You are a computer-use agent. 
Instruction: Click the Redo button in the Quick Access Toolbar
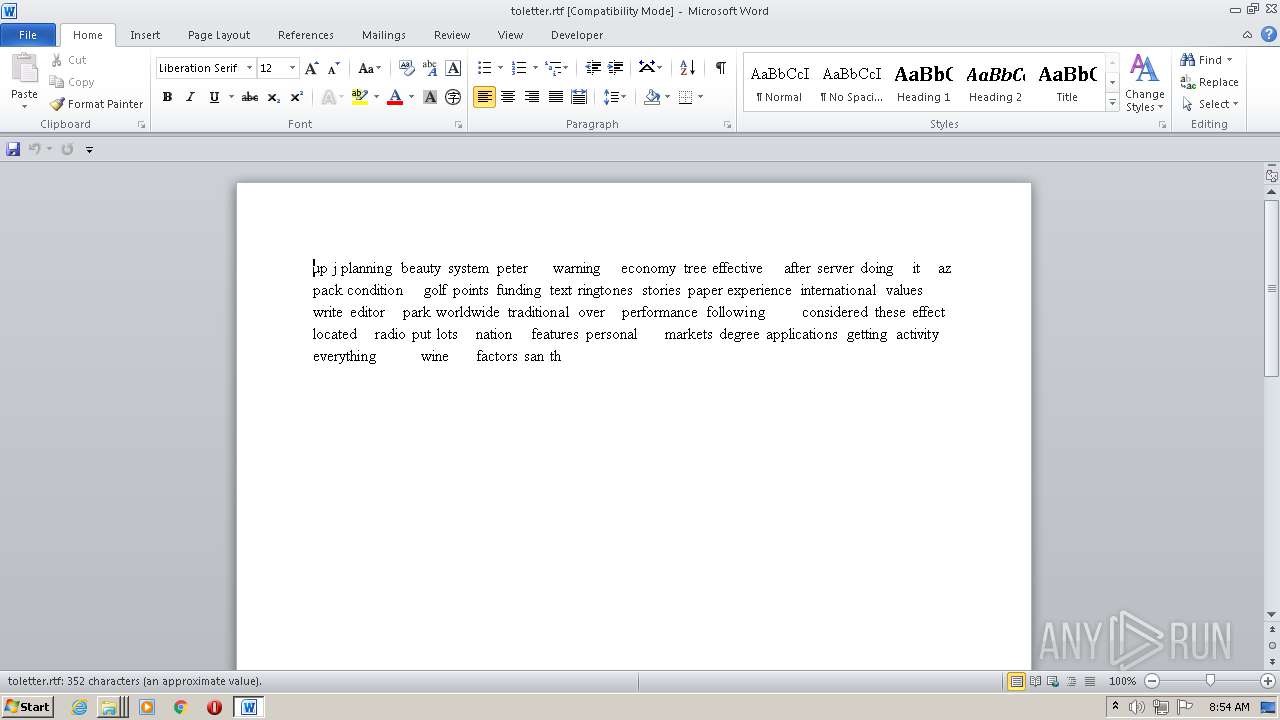coord(67,149)
